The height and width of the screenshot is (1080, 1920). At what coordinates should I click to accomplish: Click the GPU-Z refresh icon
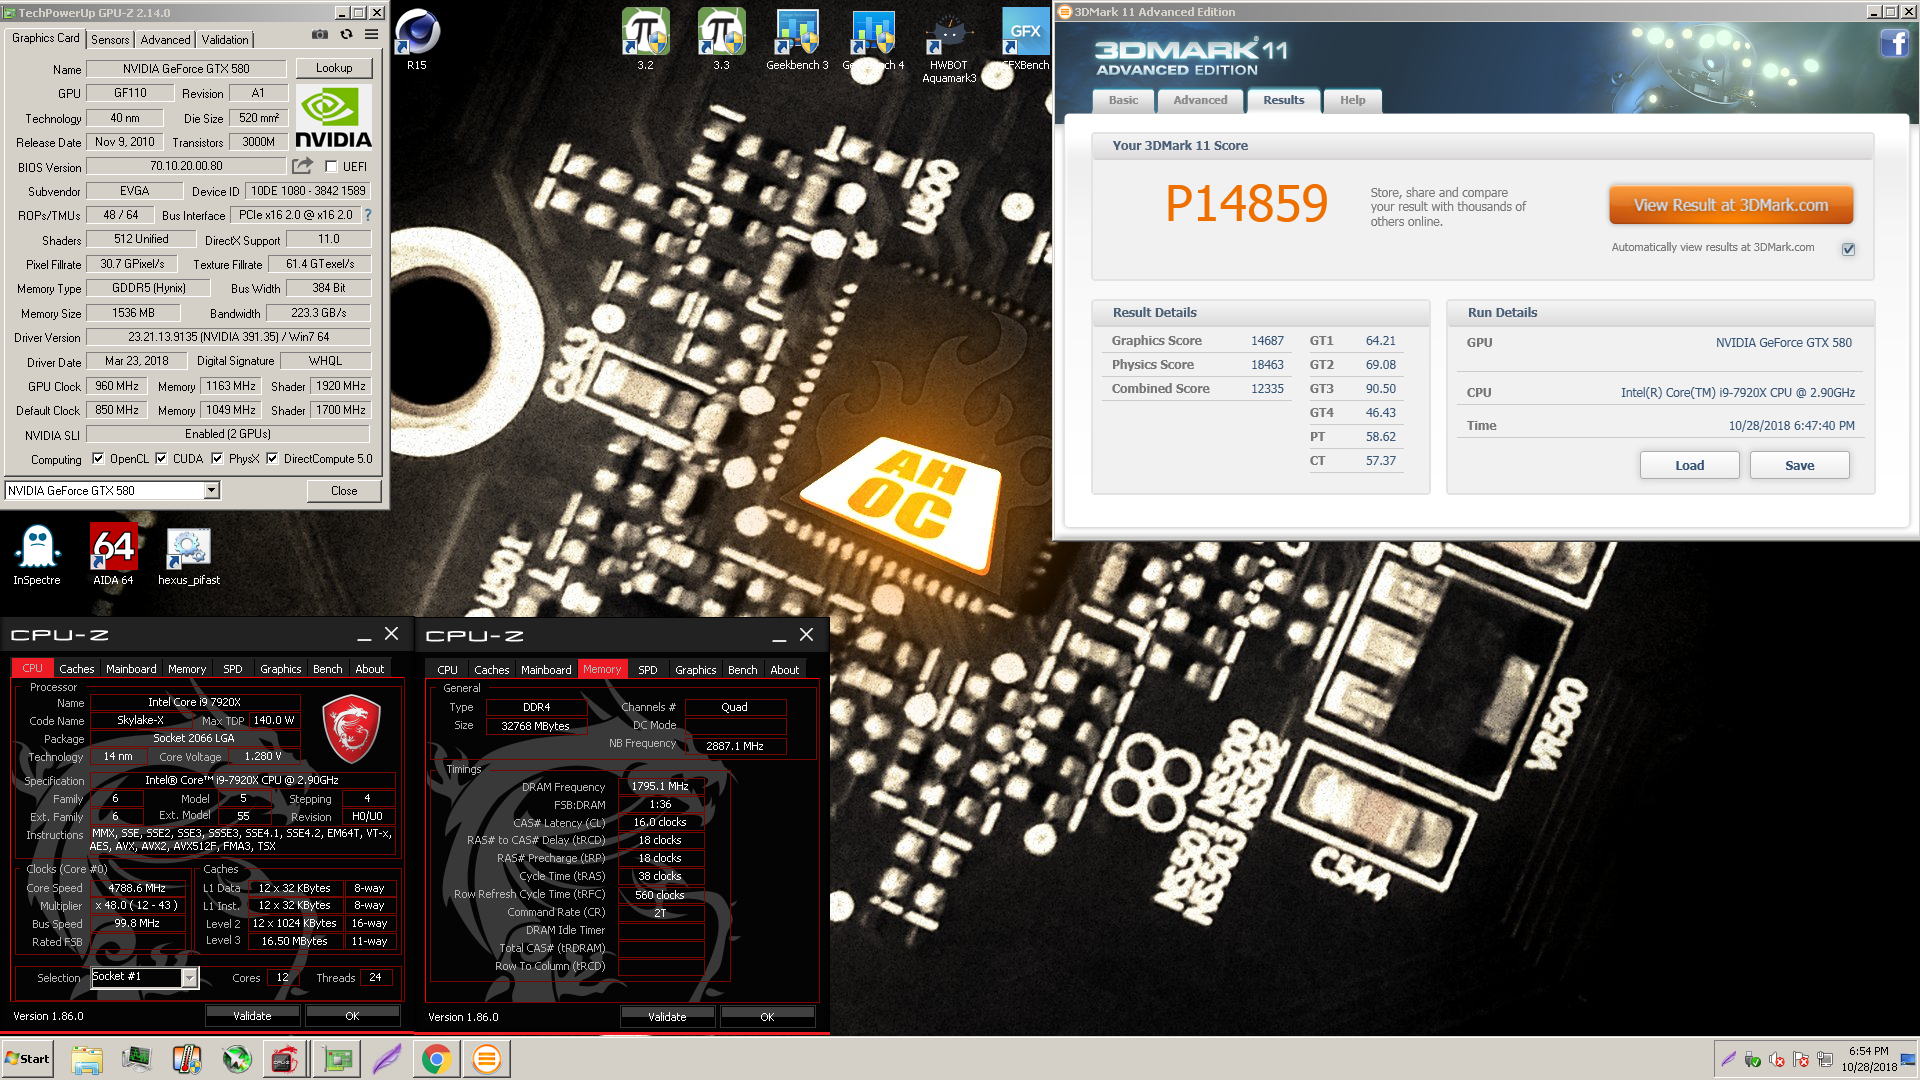346,35
